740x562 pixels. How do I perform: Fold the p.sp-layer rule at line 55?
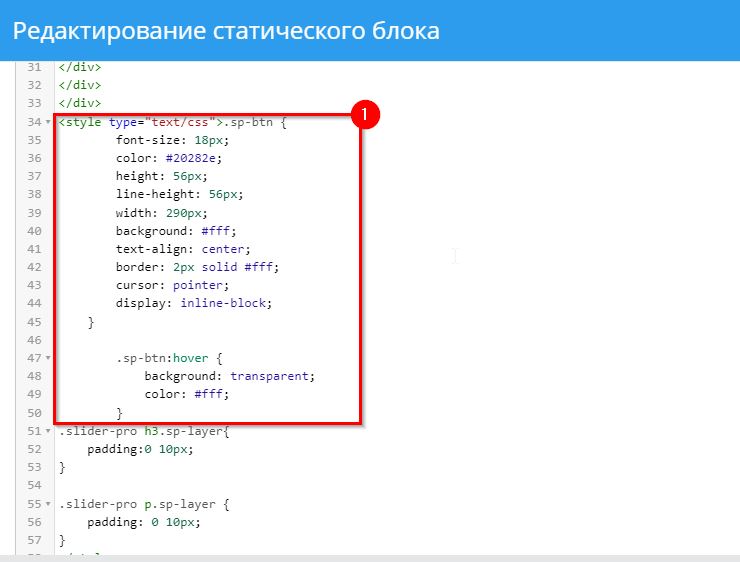pyautogui.click(x=48, y=504)
